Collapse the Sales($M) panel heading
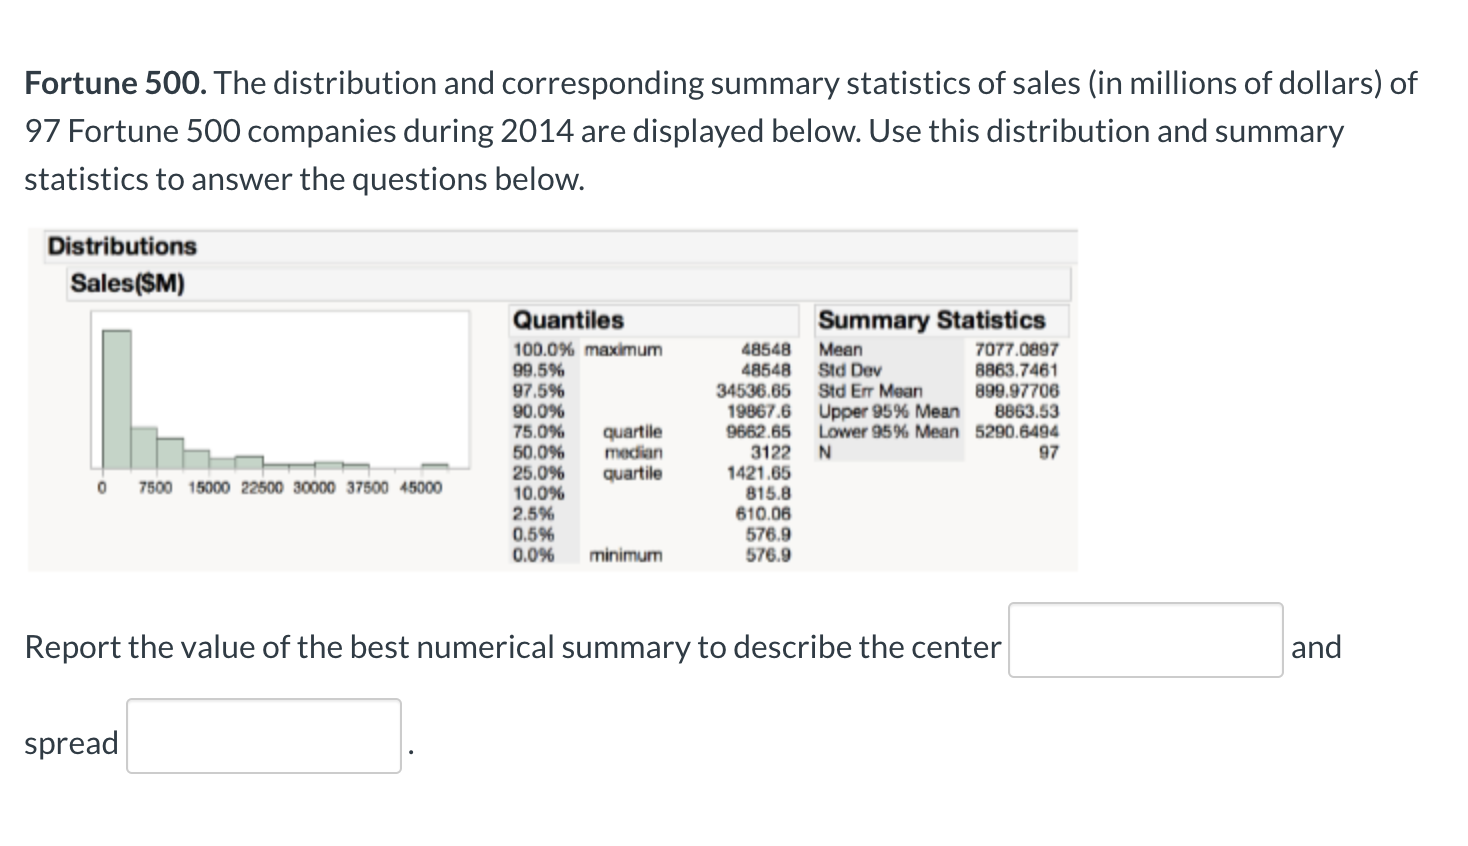This screenshot has width=1468, height=846. click(127, 284)
